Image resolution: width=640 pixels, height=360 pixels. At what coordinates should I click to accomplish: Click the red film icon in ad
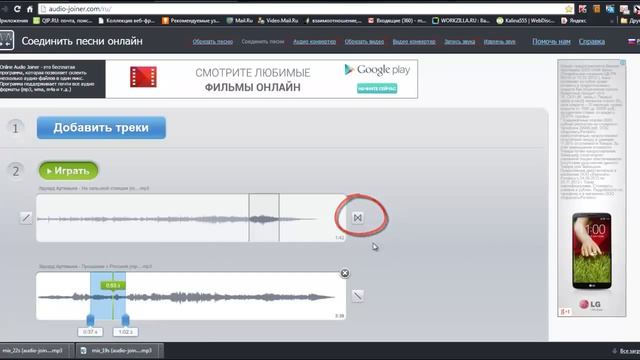tap(143, 77)
